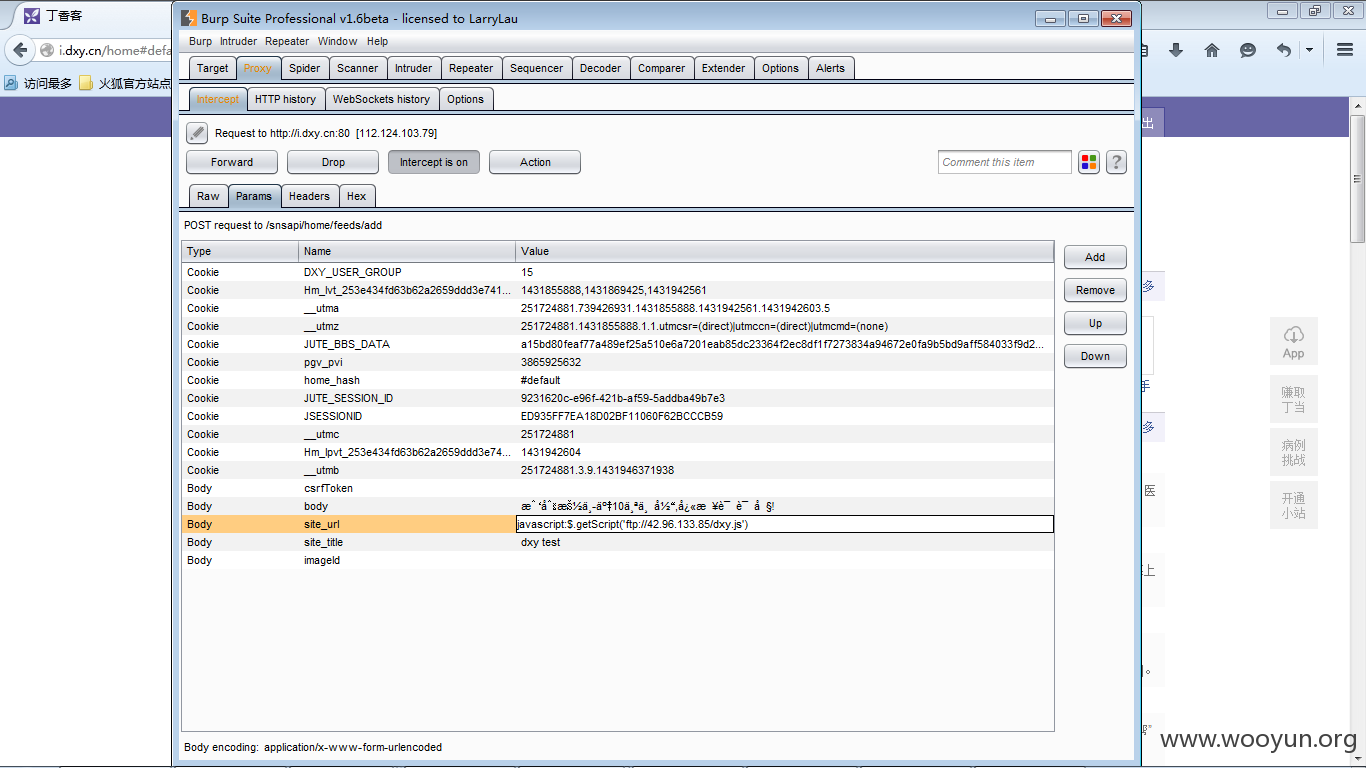Select the JSESSIONID cookie row
1366x768 pixels.
pyautogui.click(x=618, y=416)
